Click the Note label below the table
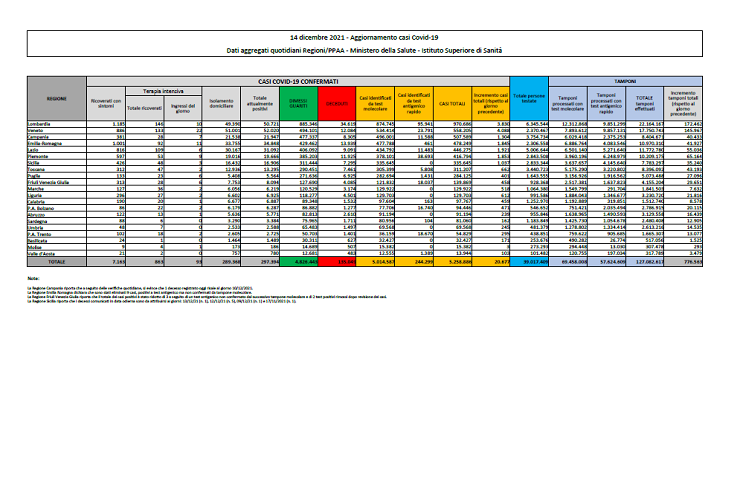The width and height of the screenshot is (740, 480). point(33,277)
